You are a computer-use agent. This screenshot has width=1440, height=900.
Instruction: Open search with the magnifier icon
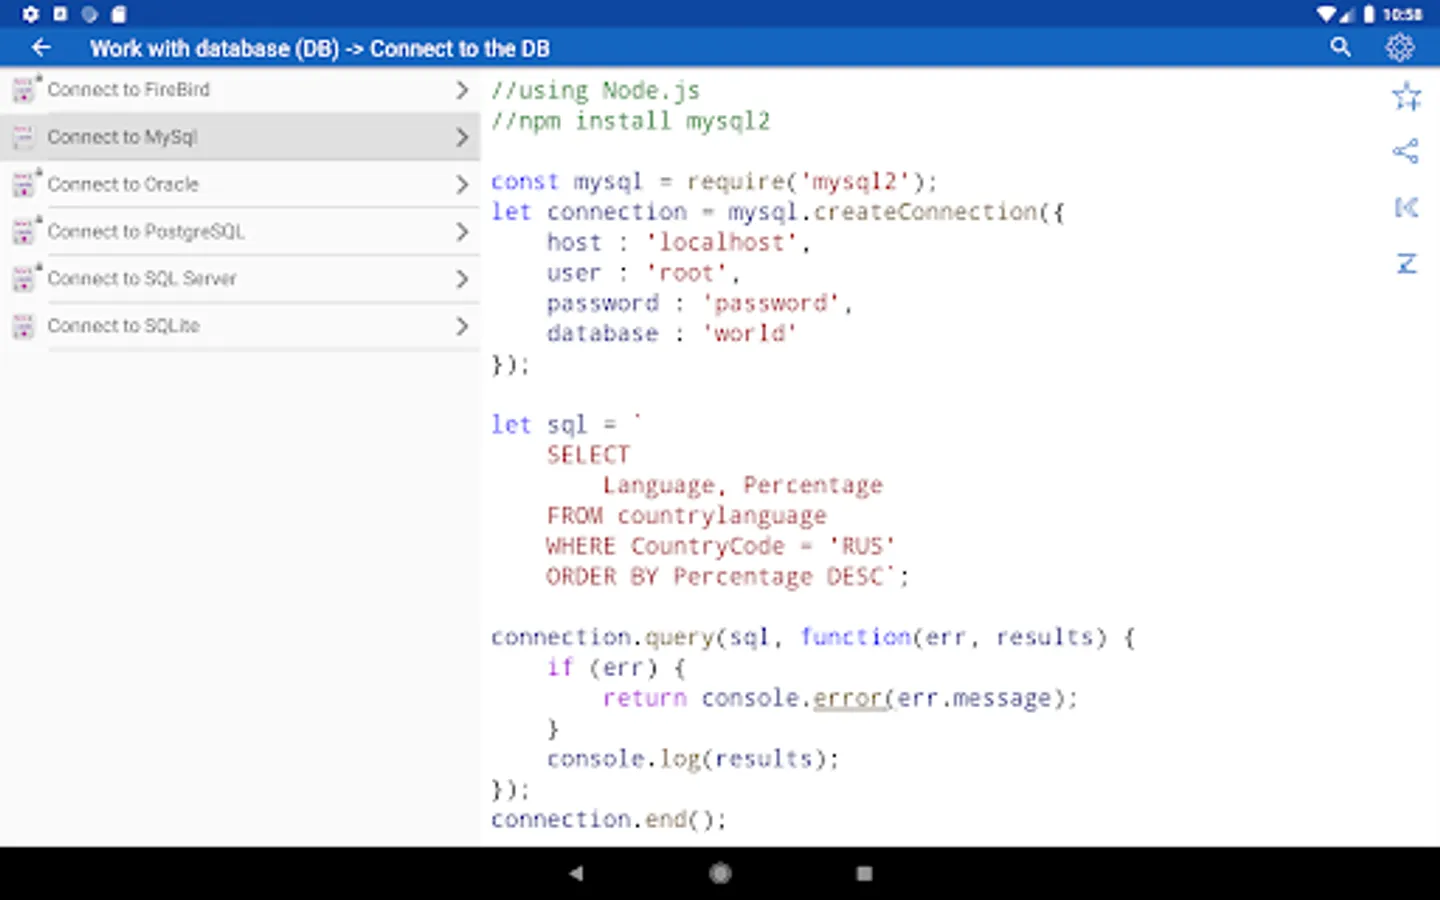tap(1340, 47)
